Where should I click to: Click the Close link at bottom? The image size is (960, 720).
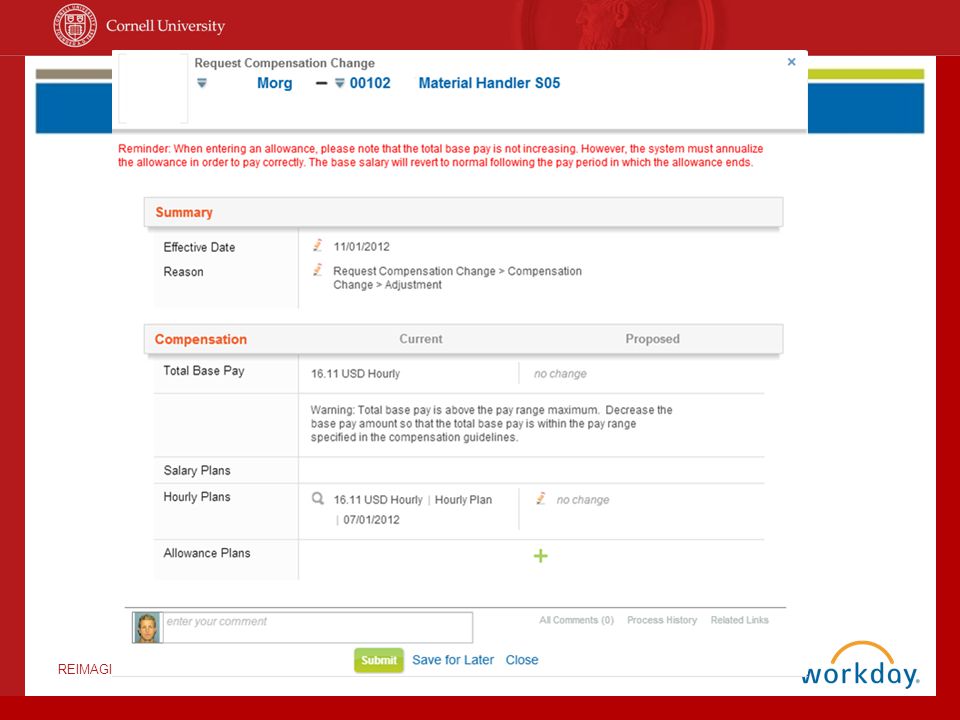pos(522,660)
